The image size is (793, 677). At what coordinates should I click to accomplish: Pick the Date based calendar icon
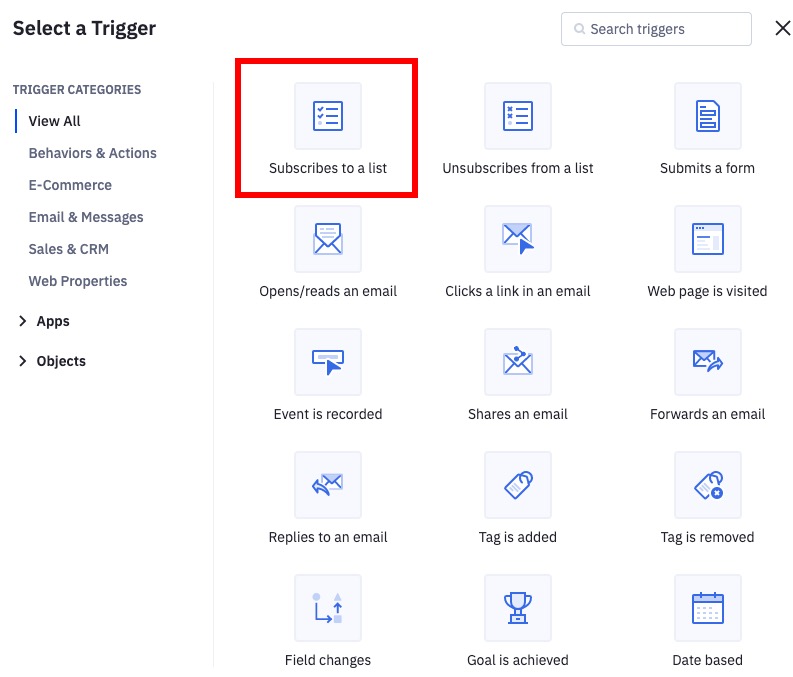708,608
